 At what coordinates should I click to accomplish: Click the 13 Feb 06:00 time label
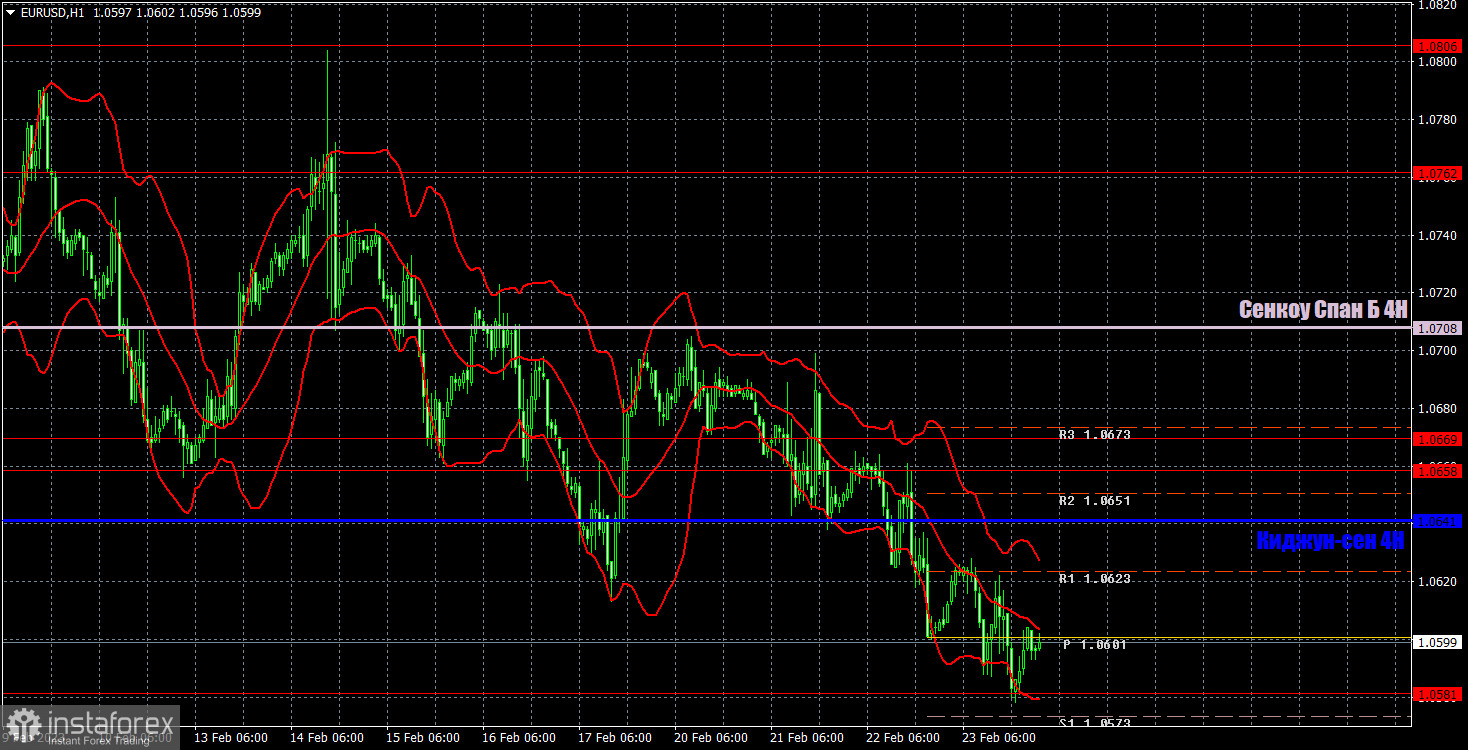point(231,738)
